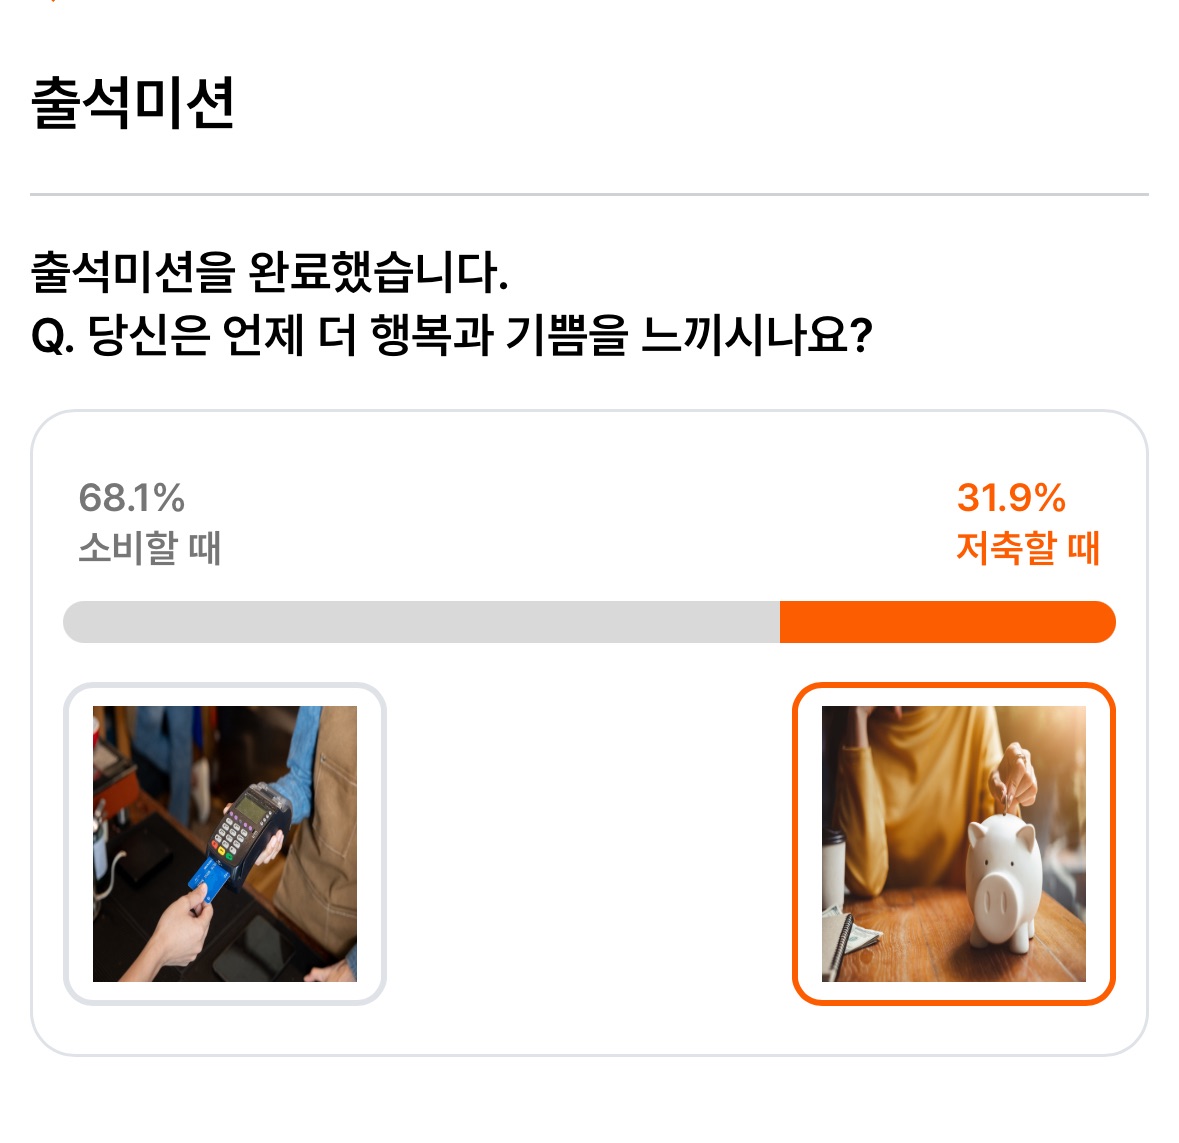Image resolution: width=1179 pixels, height=1143 pixels.
Task: Click the empty area between the two photos
Action: tap(590, 843)
